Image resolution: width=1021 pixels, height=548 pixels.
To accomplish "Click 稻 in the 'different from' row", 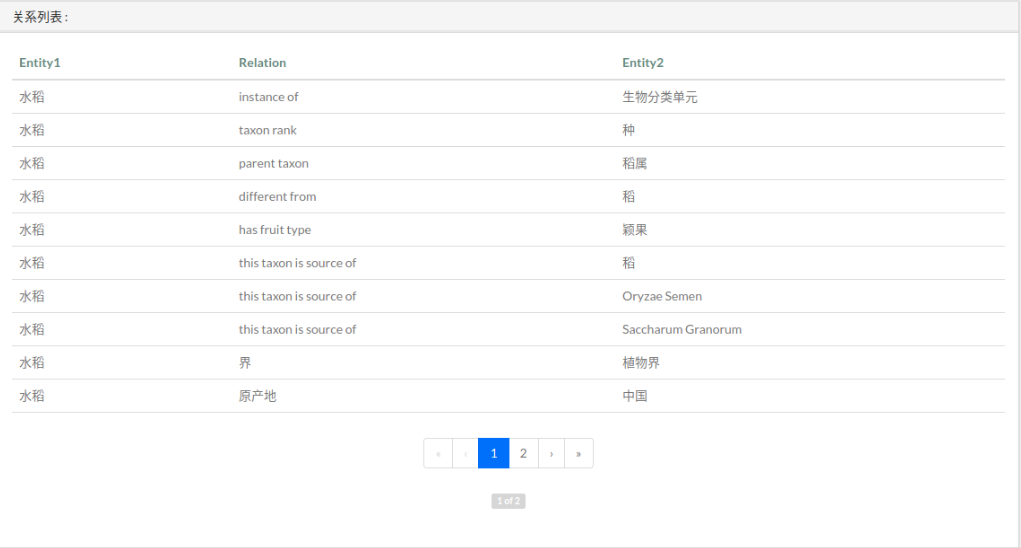I will [628, 197].
